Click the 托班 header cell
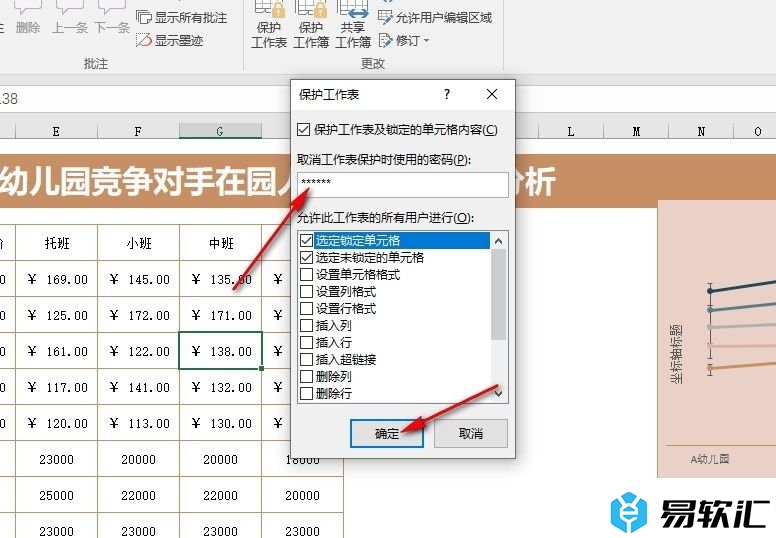This screenshot has height=538, width=776. coord(56,243)
